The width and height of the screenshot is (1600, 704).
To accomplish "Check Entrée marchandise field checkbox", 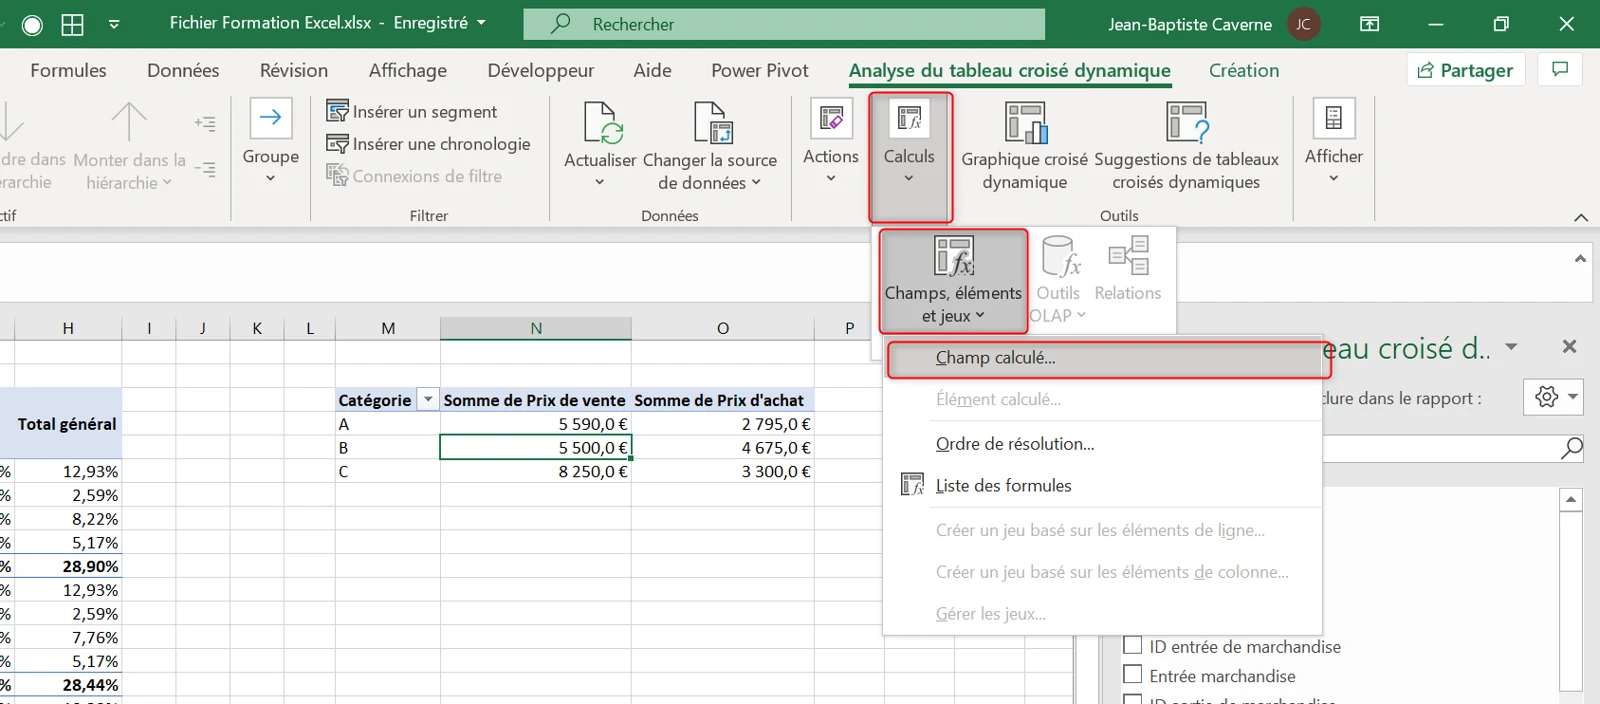I will point(1133,674).
